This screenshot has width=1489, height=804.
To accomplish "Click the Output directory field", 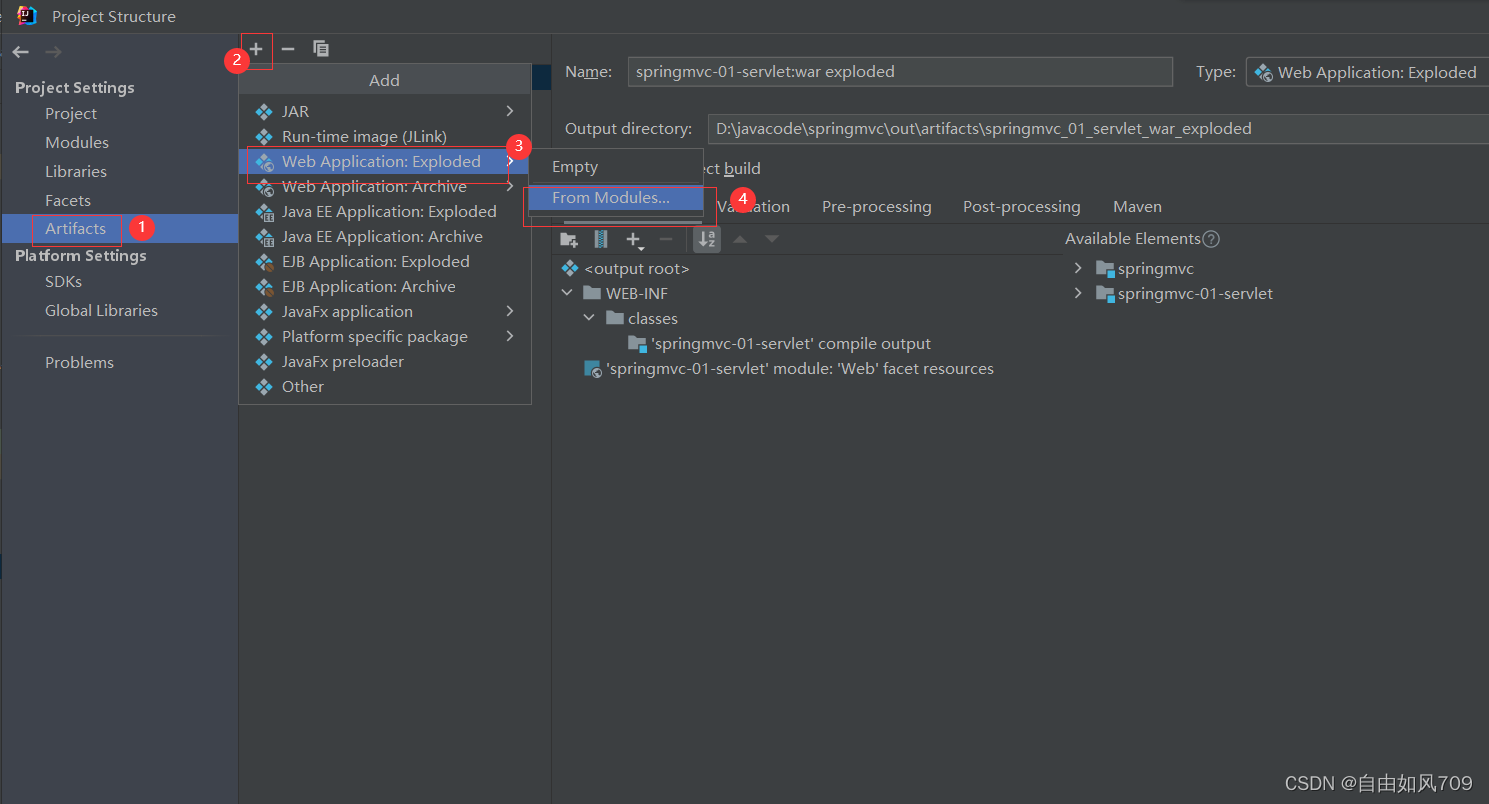I will 1098,129.
